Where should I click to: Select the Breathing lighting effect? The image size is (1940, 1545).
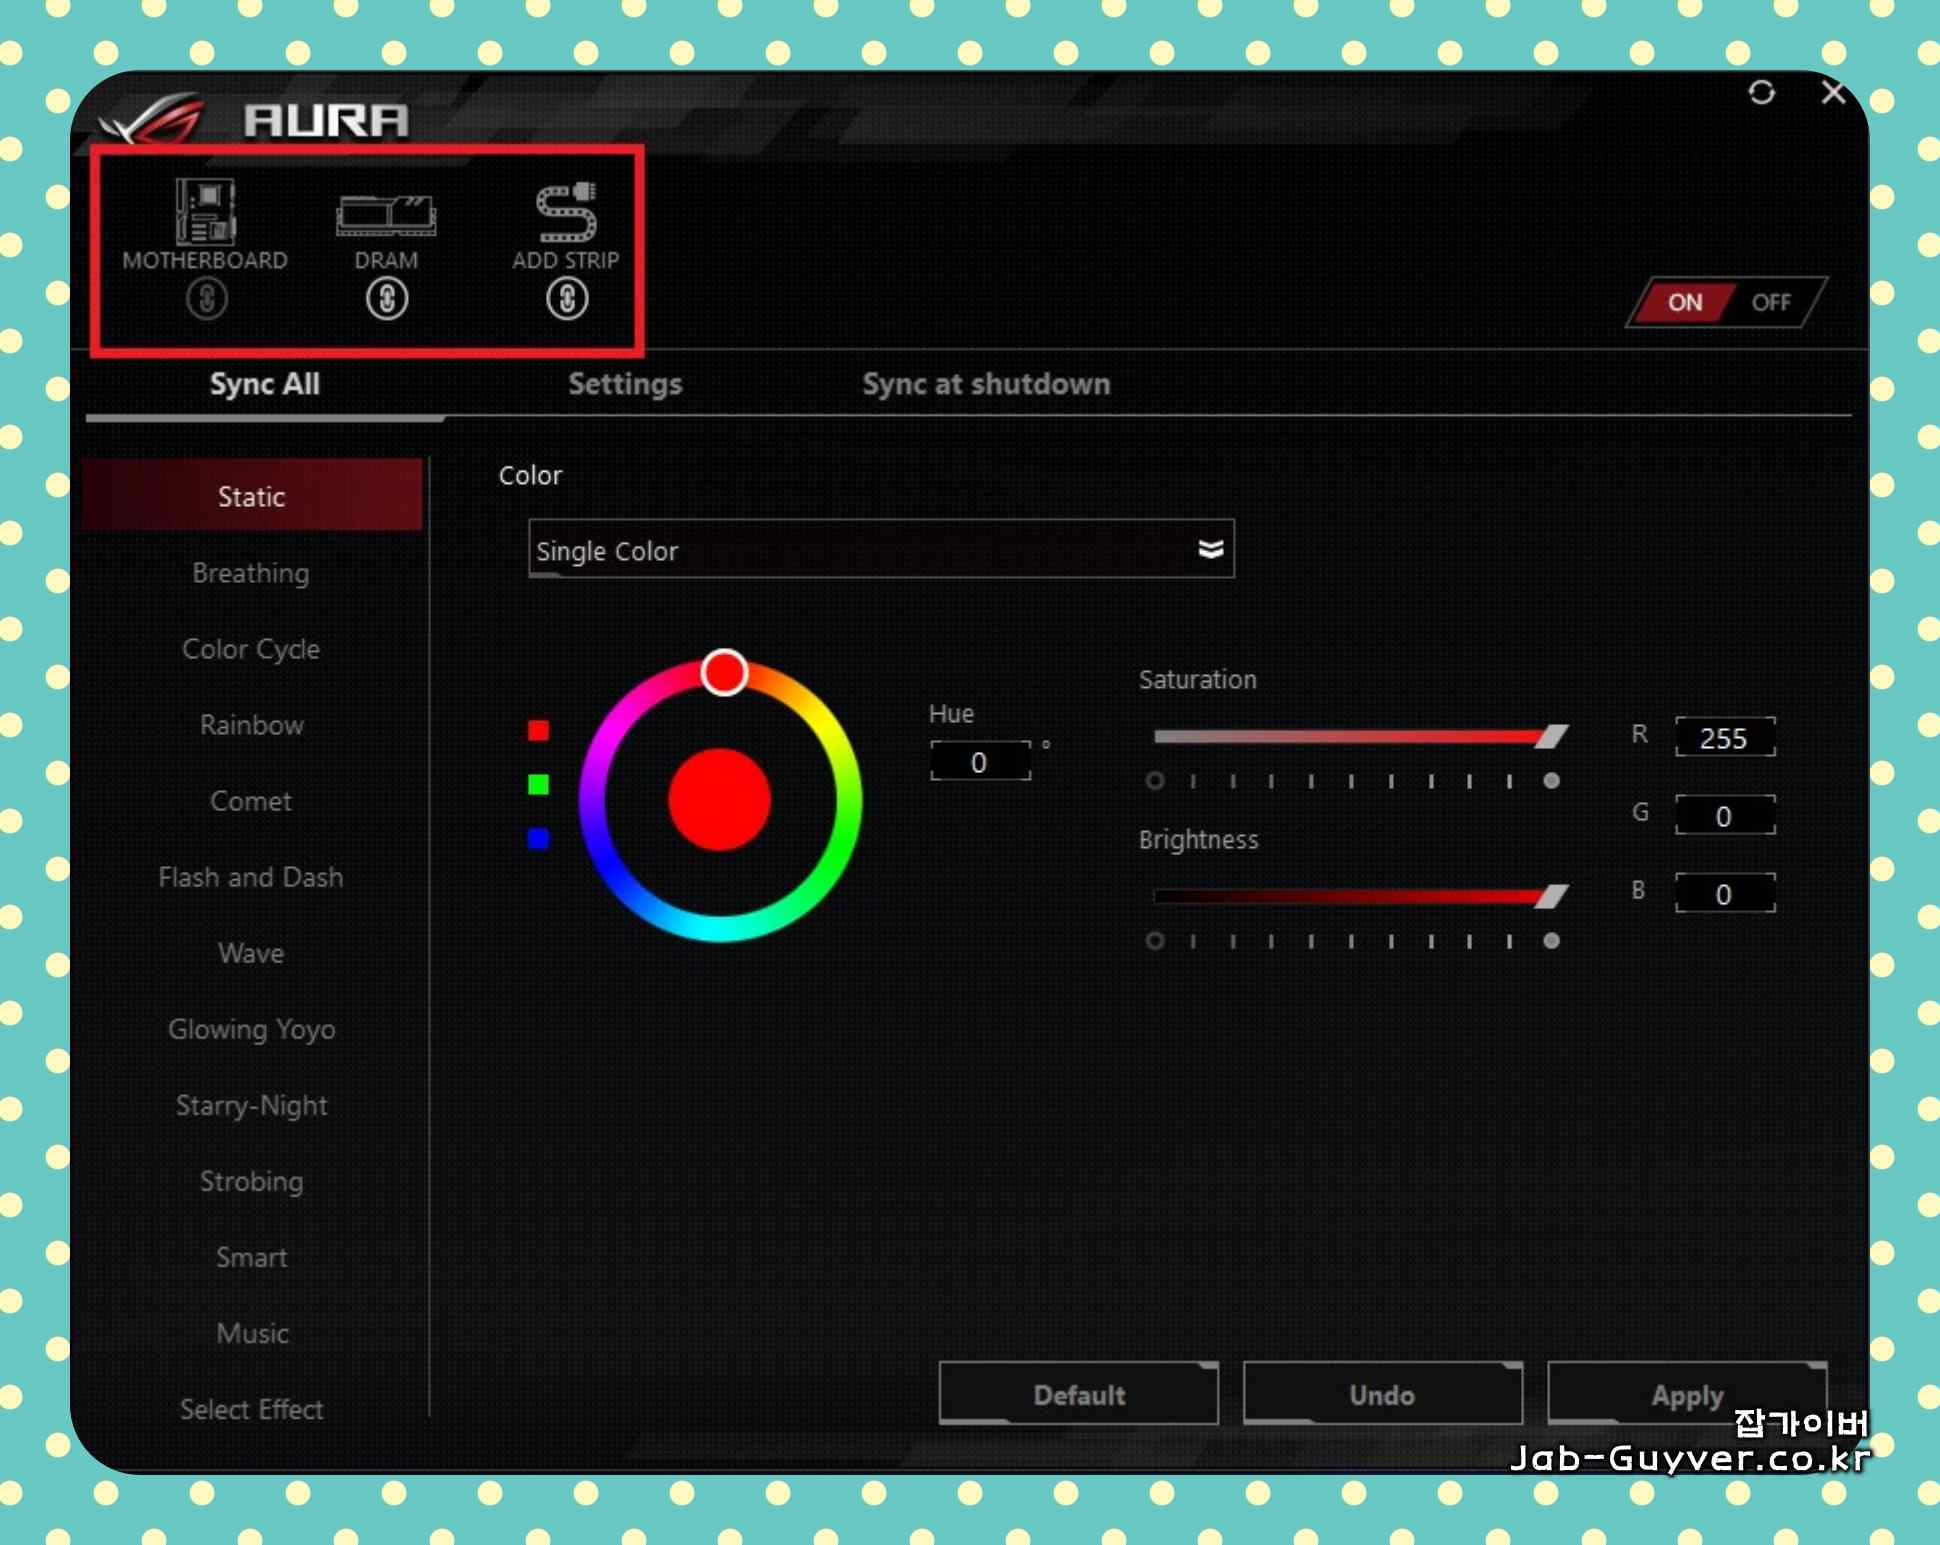coord(251,573)
